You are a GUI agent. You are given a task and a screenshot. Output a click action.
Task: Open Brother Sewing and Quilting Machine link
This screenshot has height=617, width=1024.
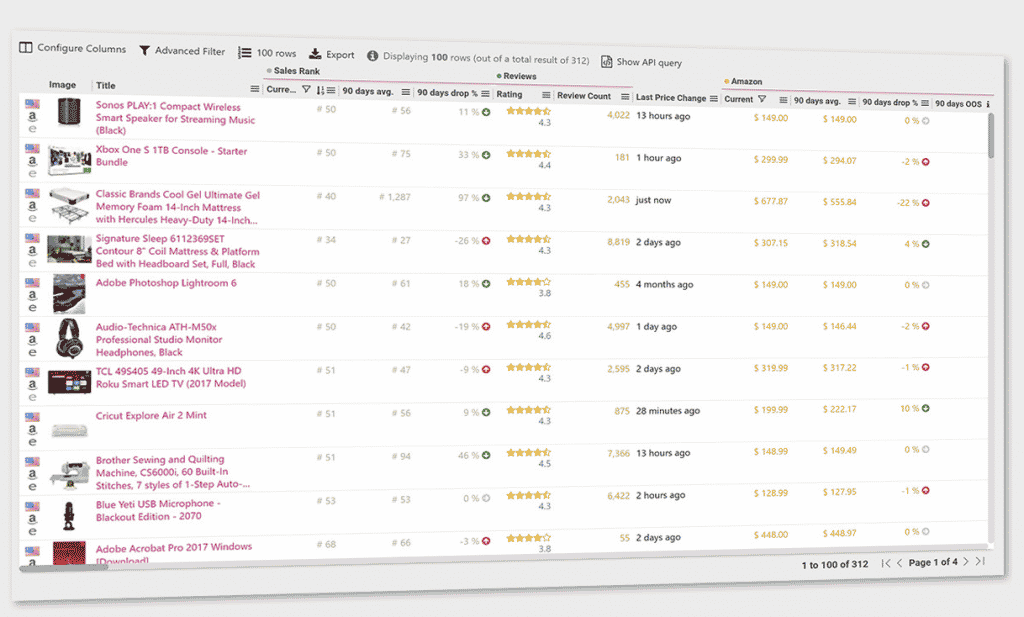[x=172, y=472]
